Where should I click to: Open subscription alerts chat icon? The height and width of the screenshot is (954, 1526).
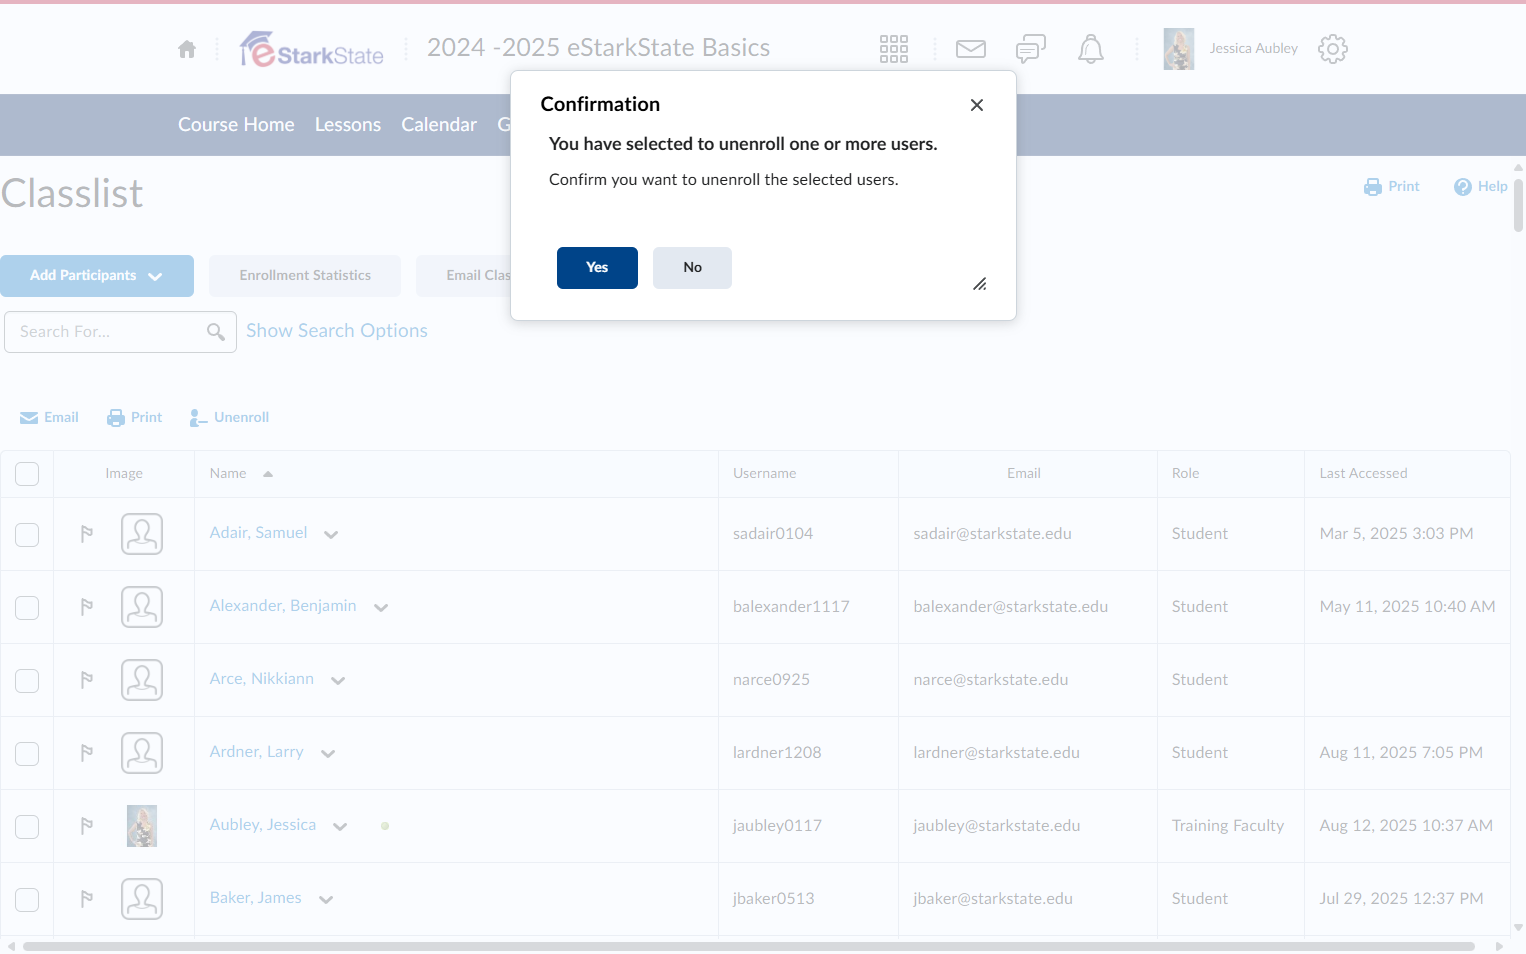(x=1030, y=49)
